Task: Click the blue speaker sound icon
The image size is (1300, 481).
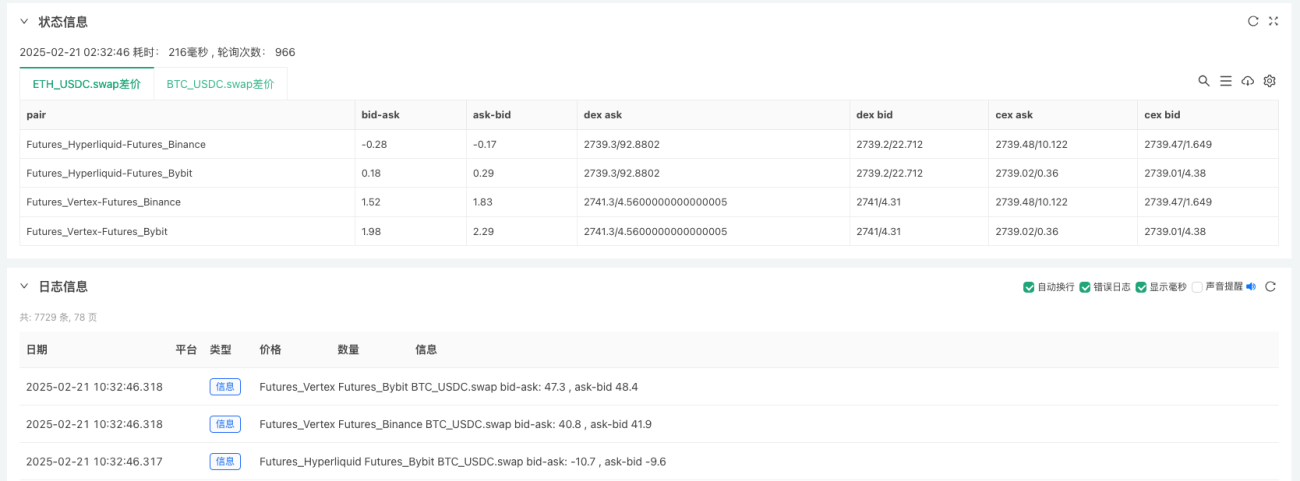Action: pyautogui.click(x=1250, y=286)
